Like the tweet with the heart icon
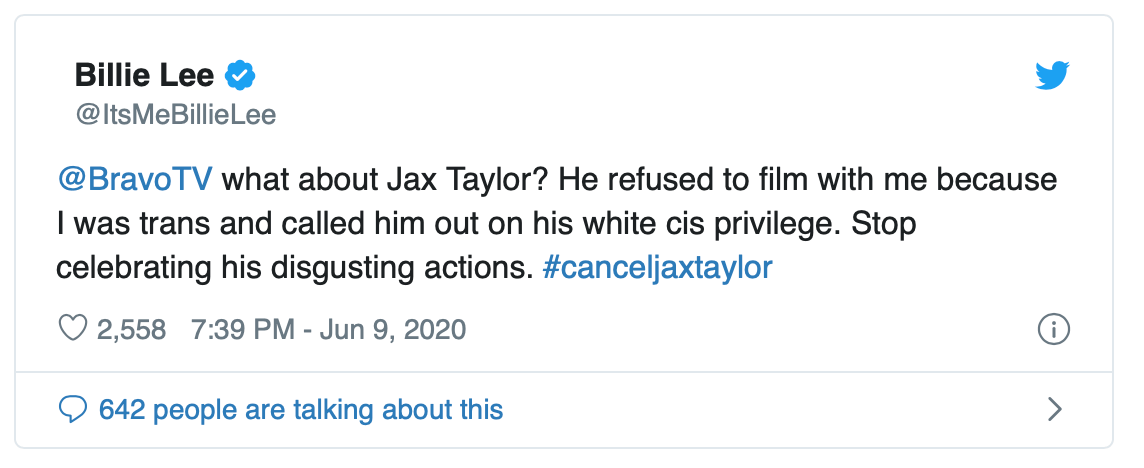Screen dimensions: 1144x468 pos(73,329)
